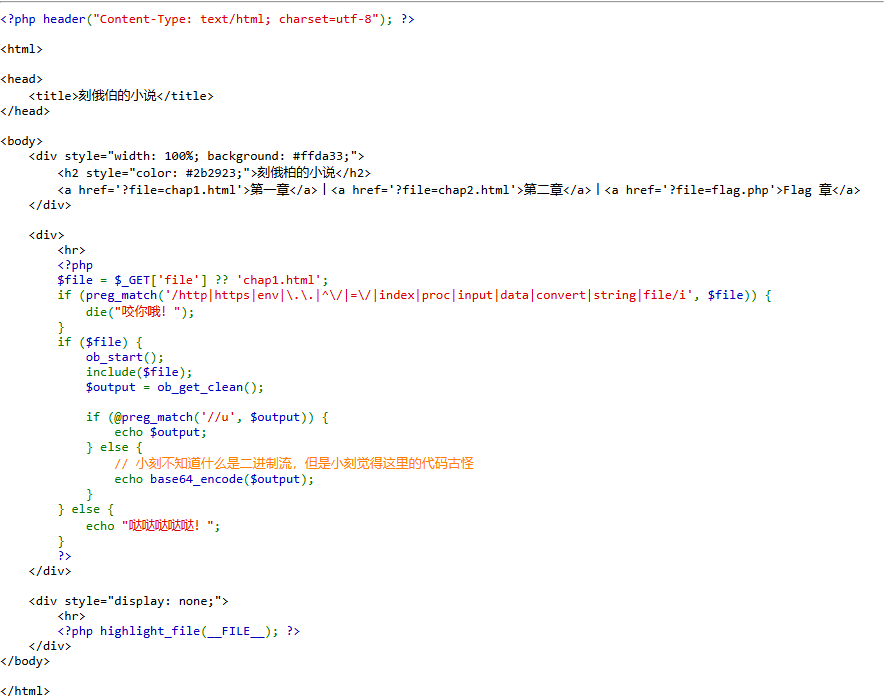Click the closing </html> tag
The width and height of the screenshot is (884, 698).
tap(25, 691)
